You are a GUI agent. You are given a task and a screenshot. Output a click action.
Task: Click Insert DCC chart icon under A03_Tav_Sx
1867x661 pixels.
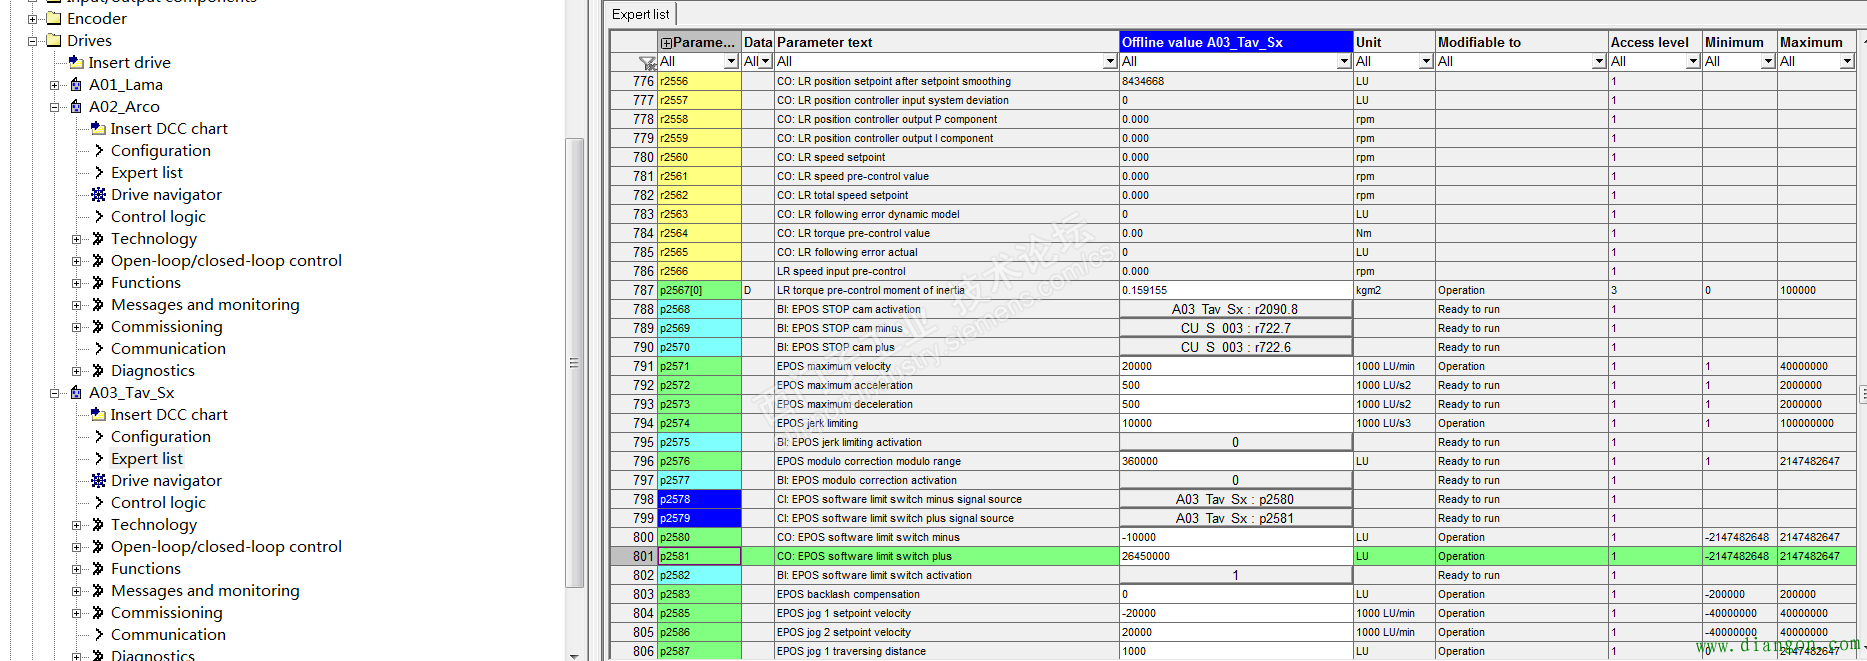click(x=98, y=414)
